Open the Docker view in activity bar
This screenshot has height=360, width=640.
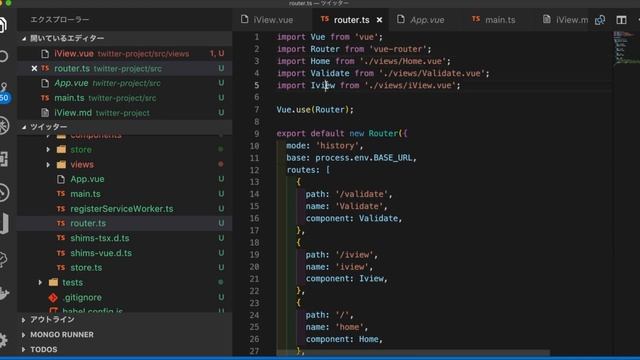[x=4, y=293]
